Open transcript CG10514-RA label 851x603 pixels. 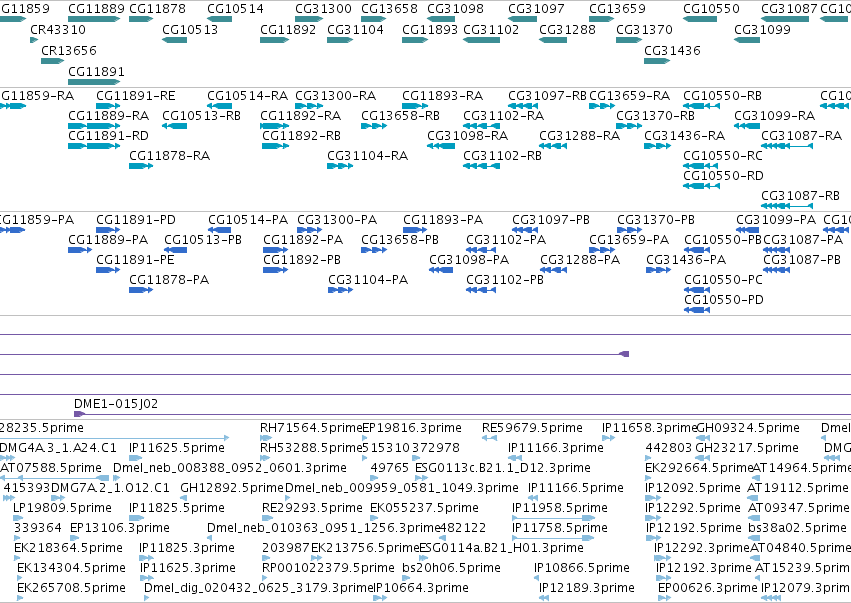coord(247,96)
